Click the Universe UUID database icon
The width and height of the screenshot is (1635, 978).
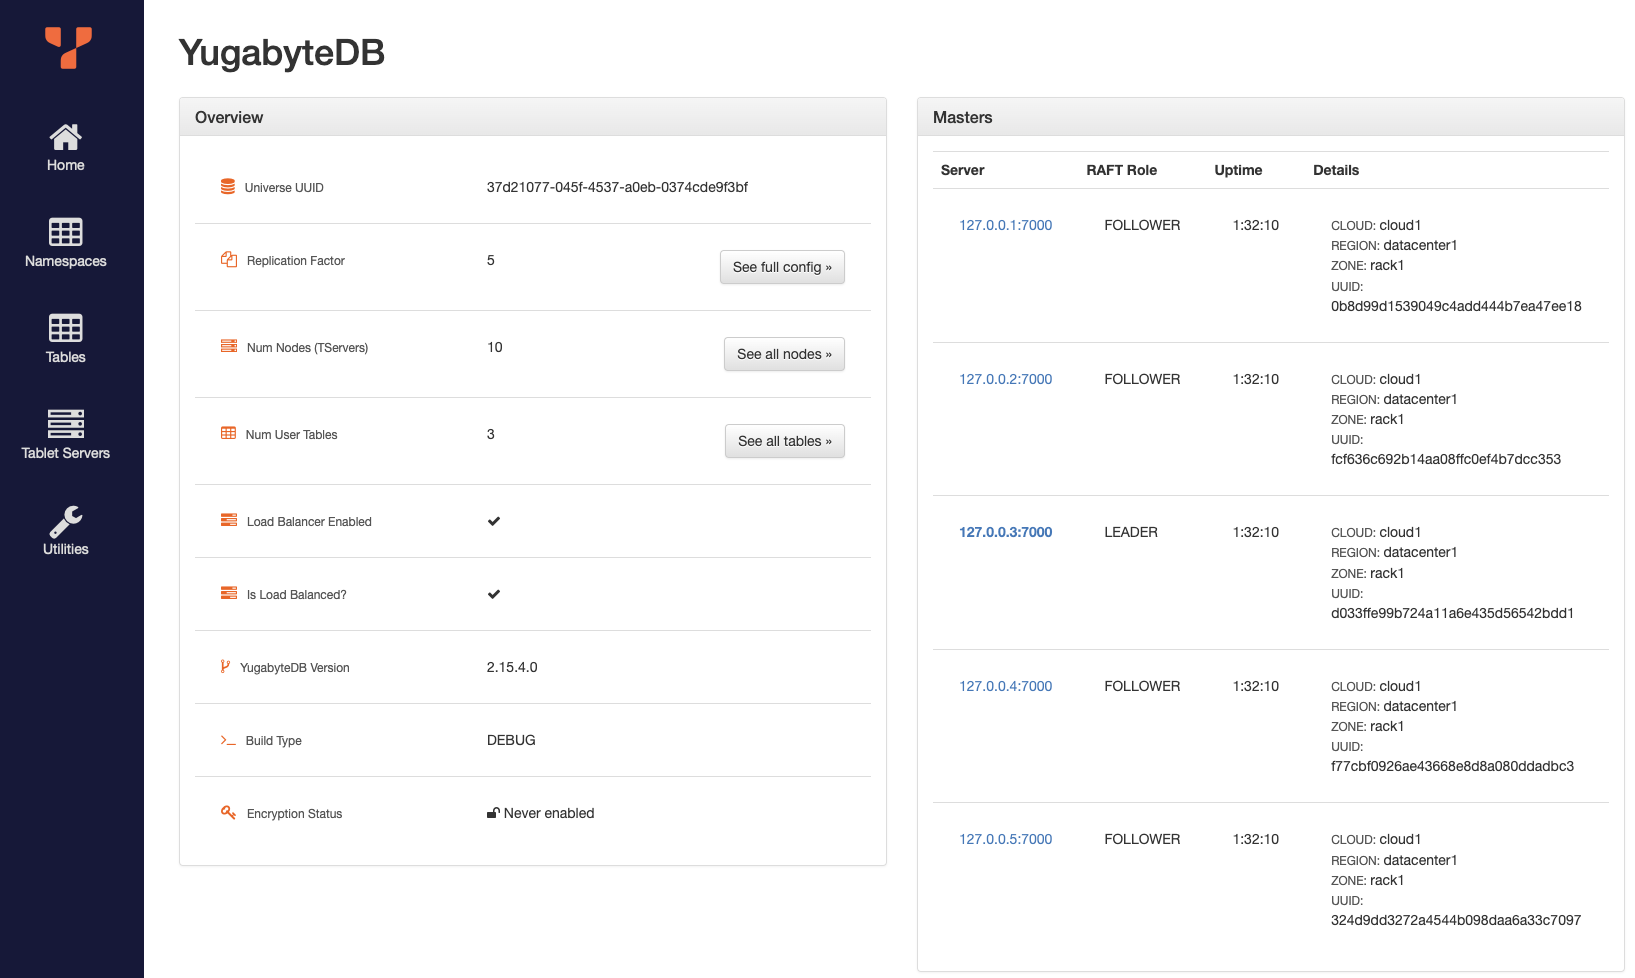pos(228,187)
